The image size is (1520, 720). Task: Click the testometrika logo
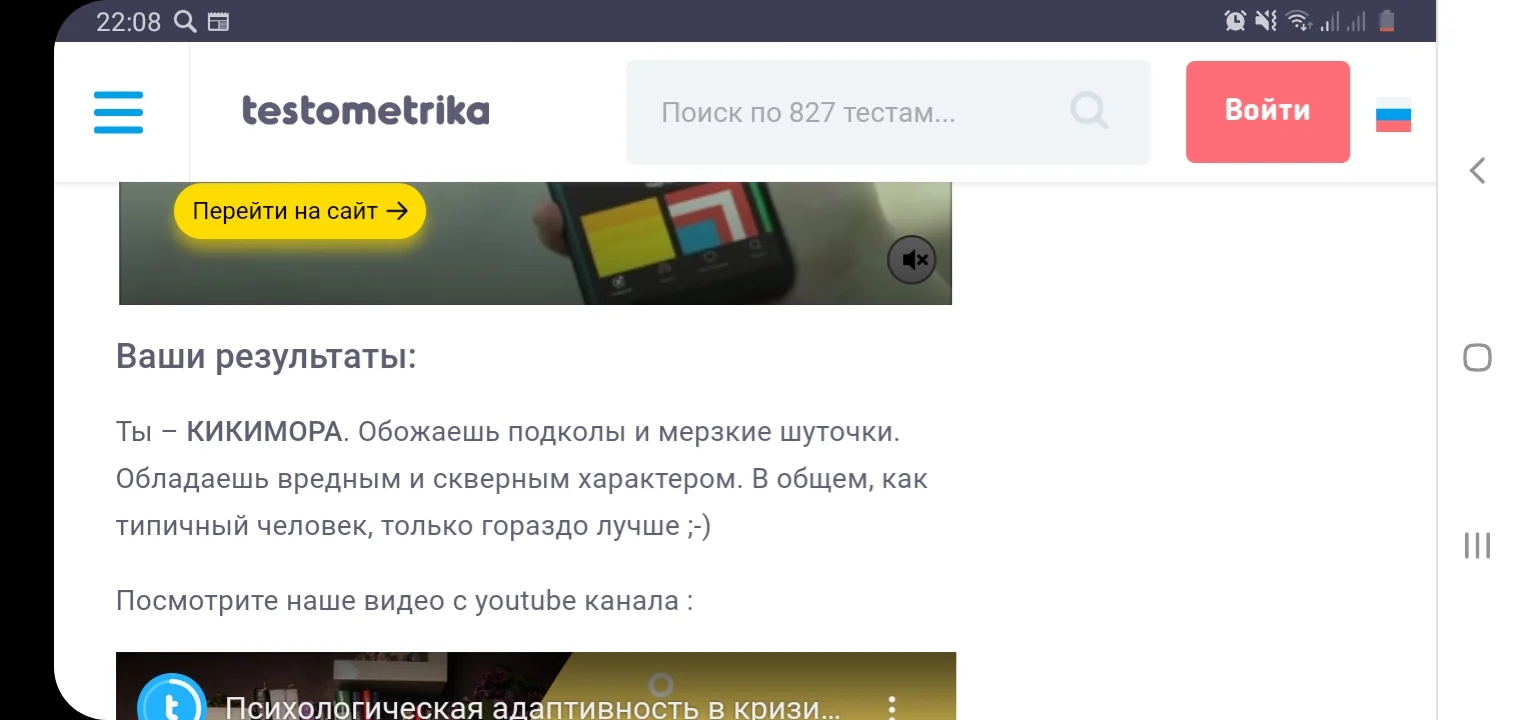[365, 111]
